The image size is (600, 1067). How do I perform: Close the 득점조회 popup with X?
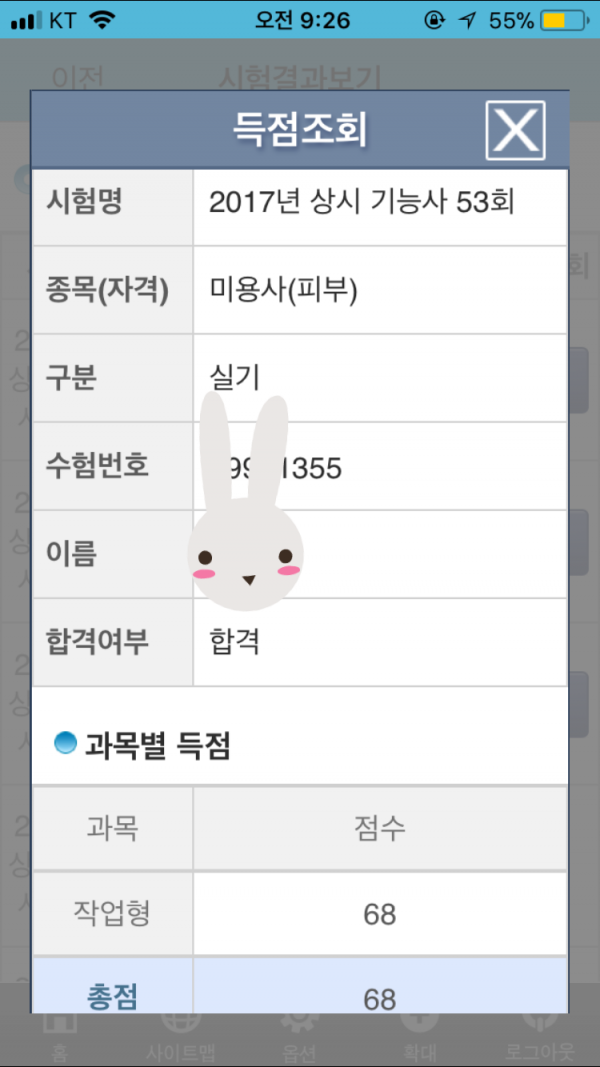coord(515,130)
